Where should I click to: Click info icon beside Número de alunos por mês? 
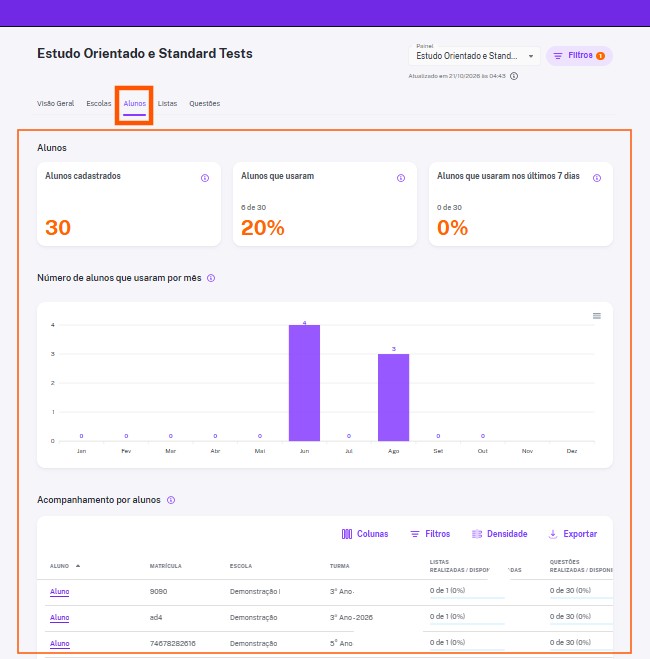[211, 278]
